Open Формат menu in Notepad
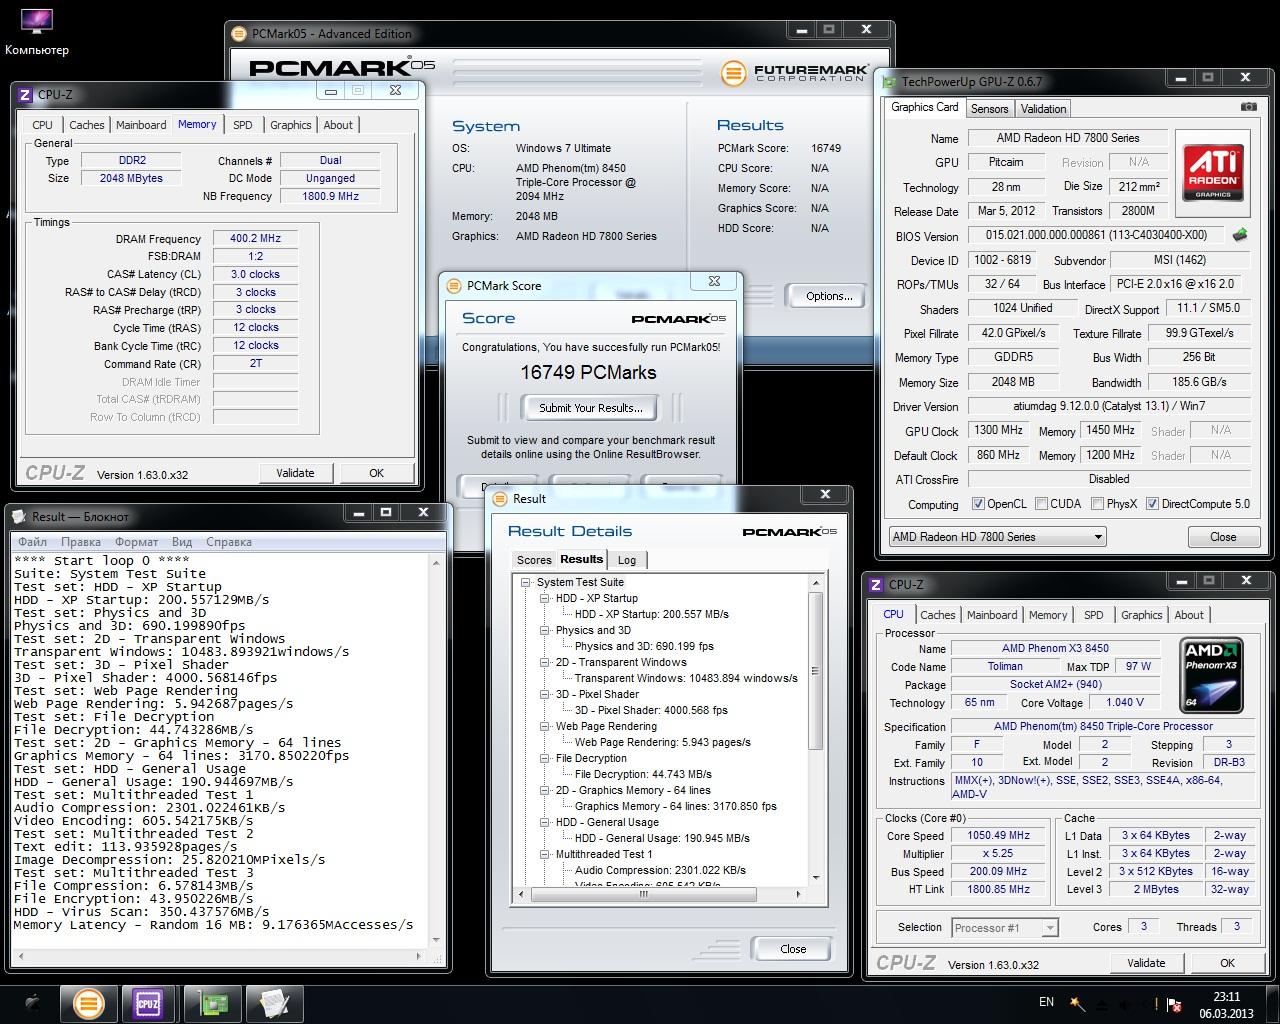1280x1024 pixels. pos(136,542)
